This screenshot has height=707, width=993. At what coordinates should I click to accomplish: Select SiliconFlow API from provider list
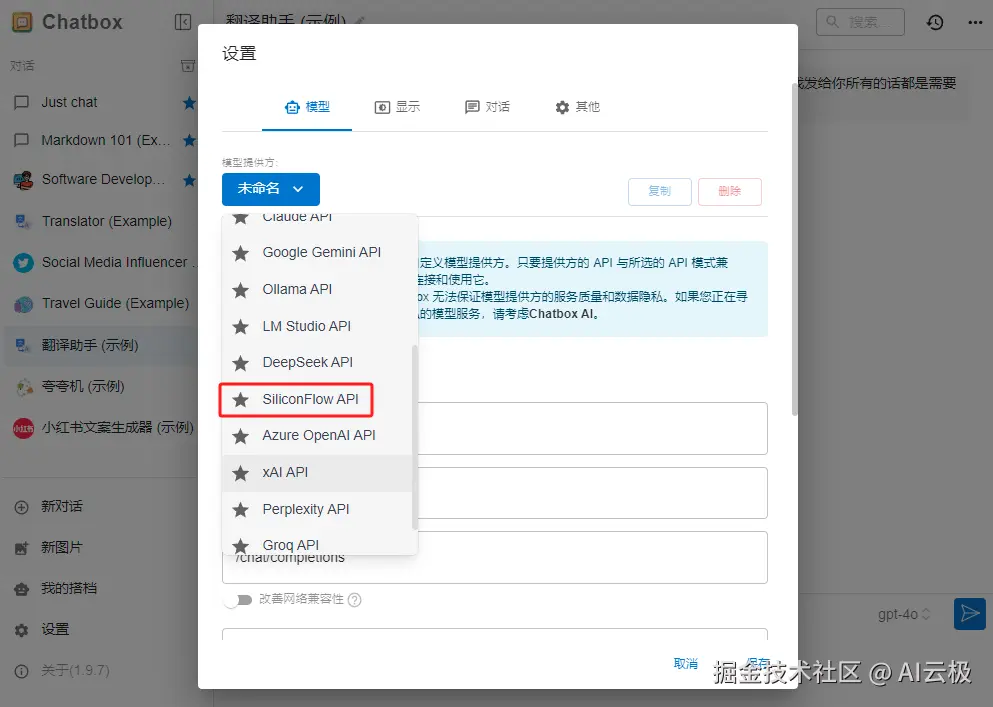click(317, 400)
